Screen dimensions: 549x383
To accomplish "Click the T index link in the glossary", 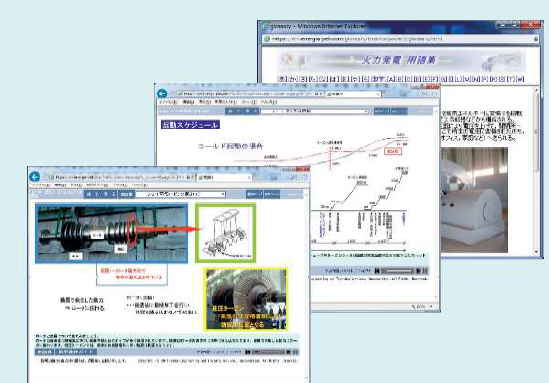I will [511, 79].
